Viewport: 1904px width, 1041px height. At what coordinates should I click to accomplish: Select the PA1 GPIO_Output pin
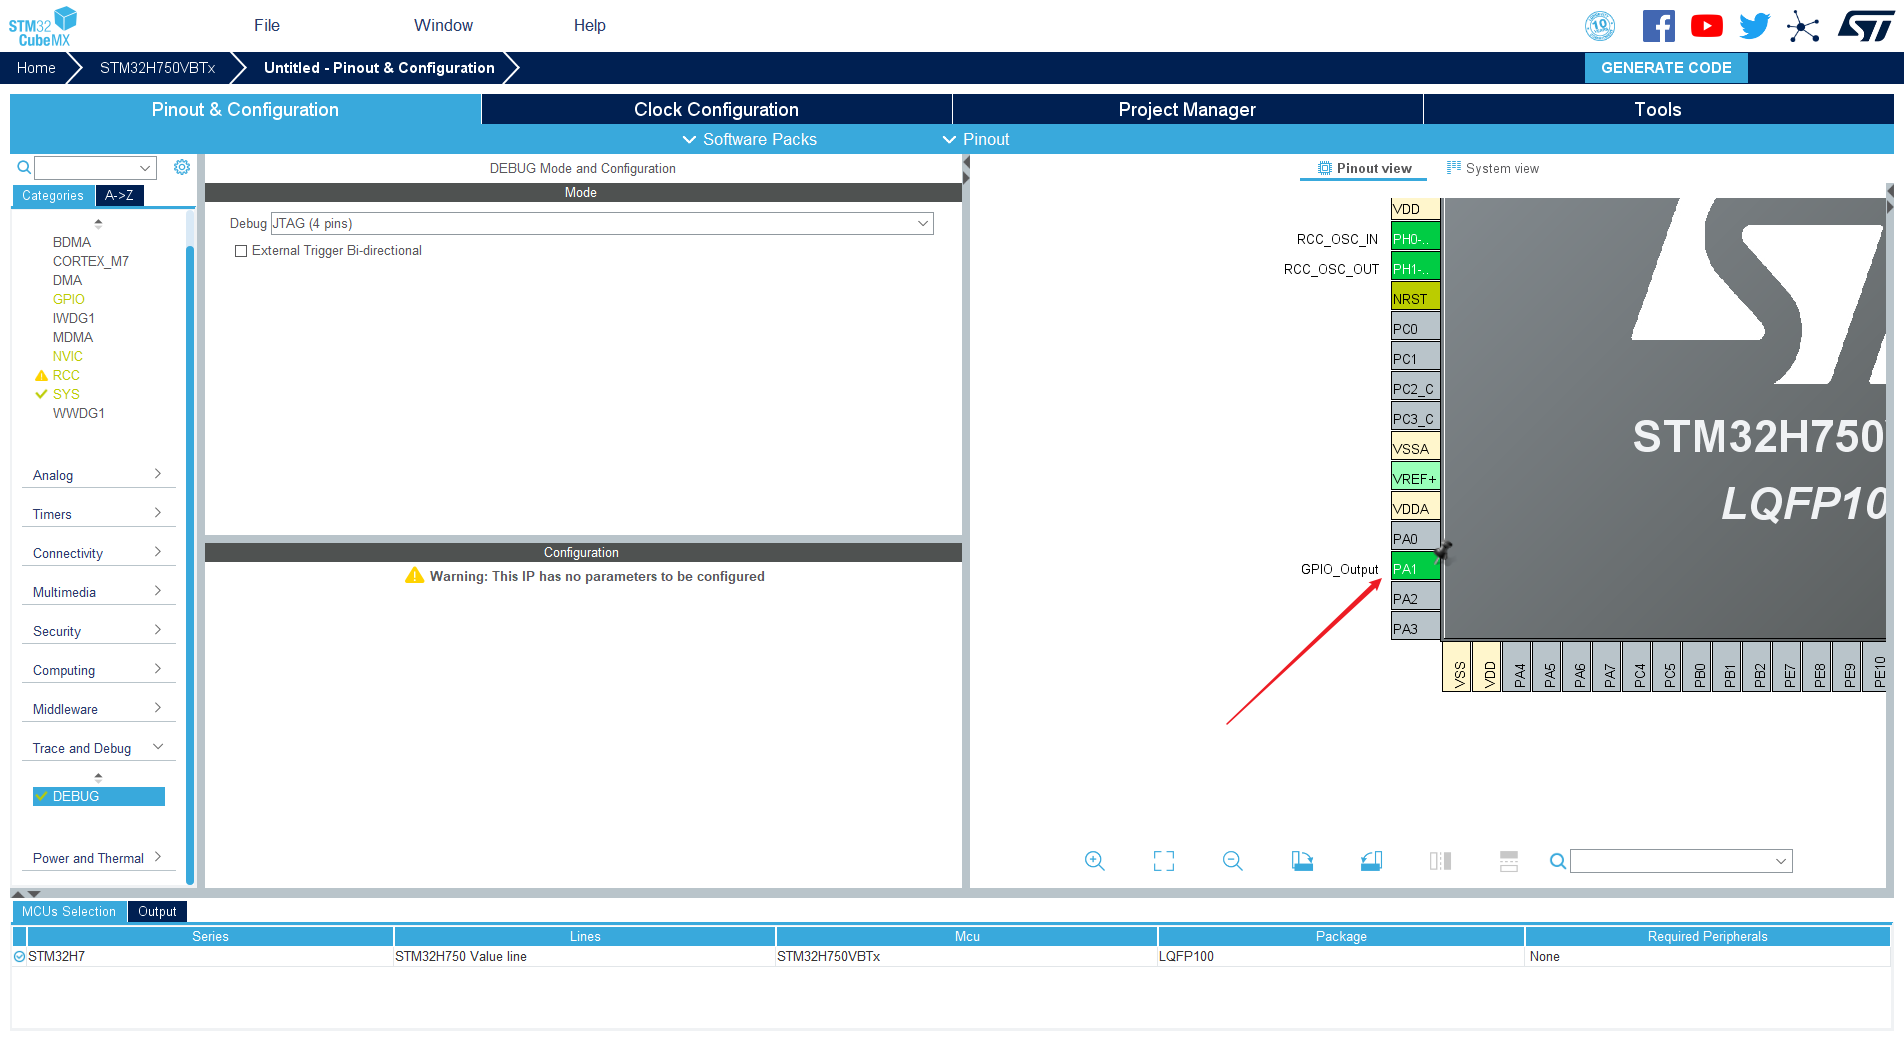pyautogui.click(x=1415, y=568)
